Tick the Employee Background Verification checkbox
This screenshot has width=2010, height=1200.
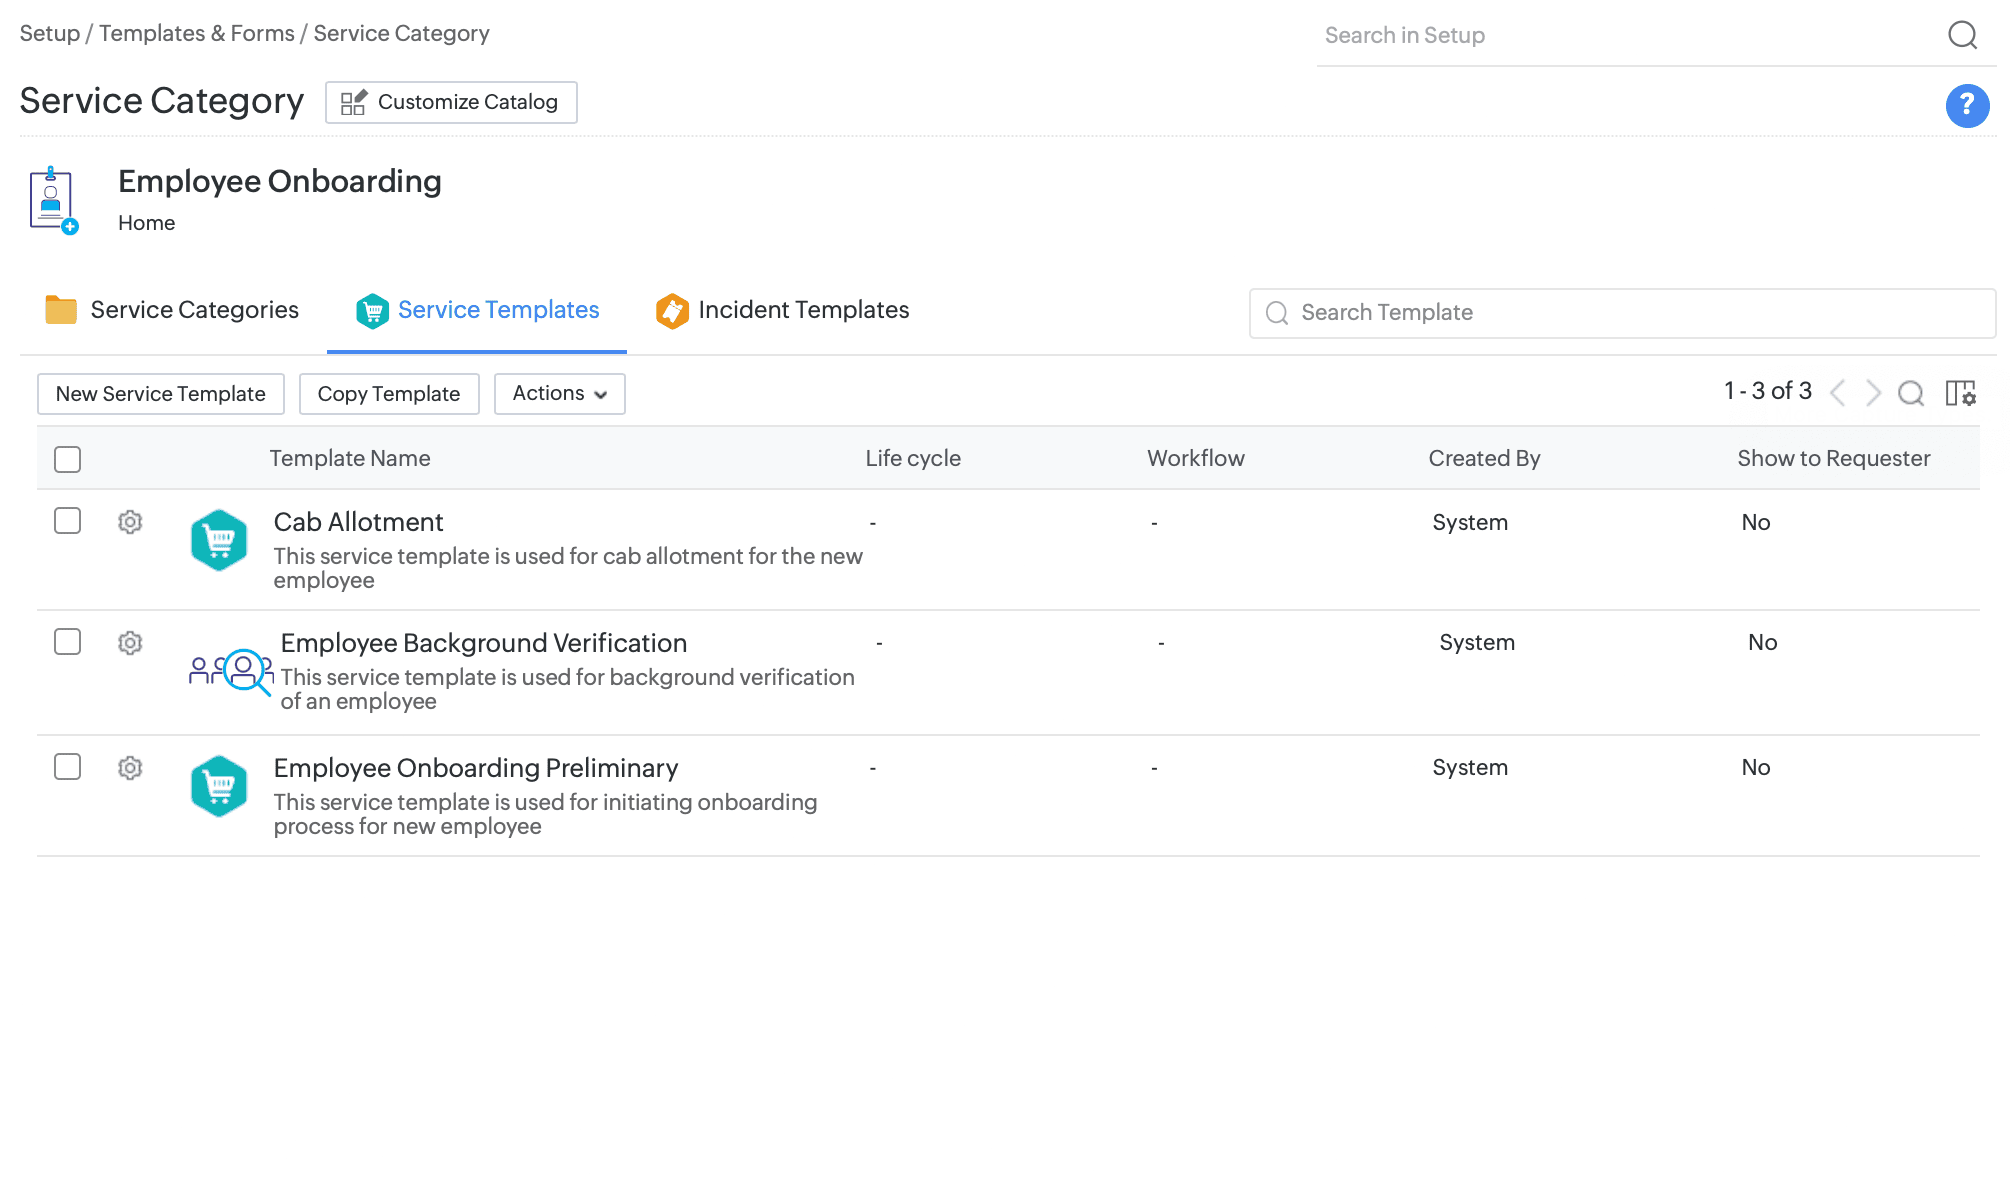(x=68, y=642)
